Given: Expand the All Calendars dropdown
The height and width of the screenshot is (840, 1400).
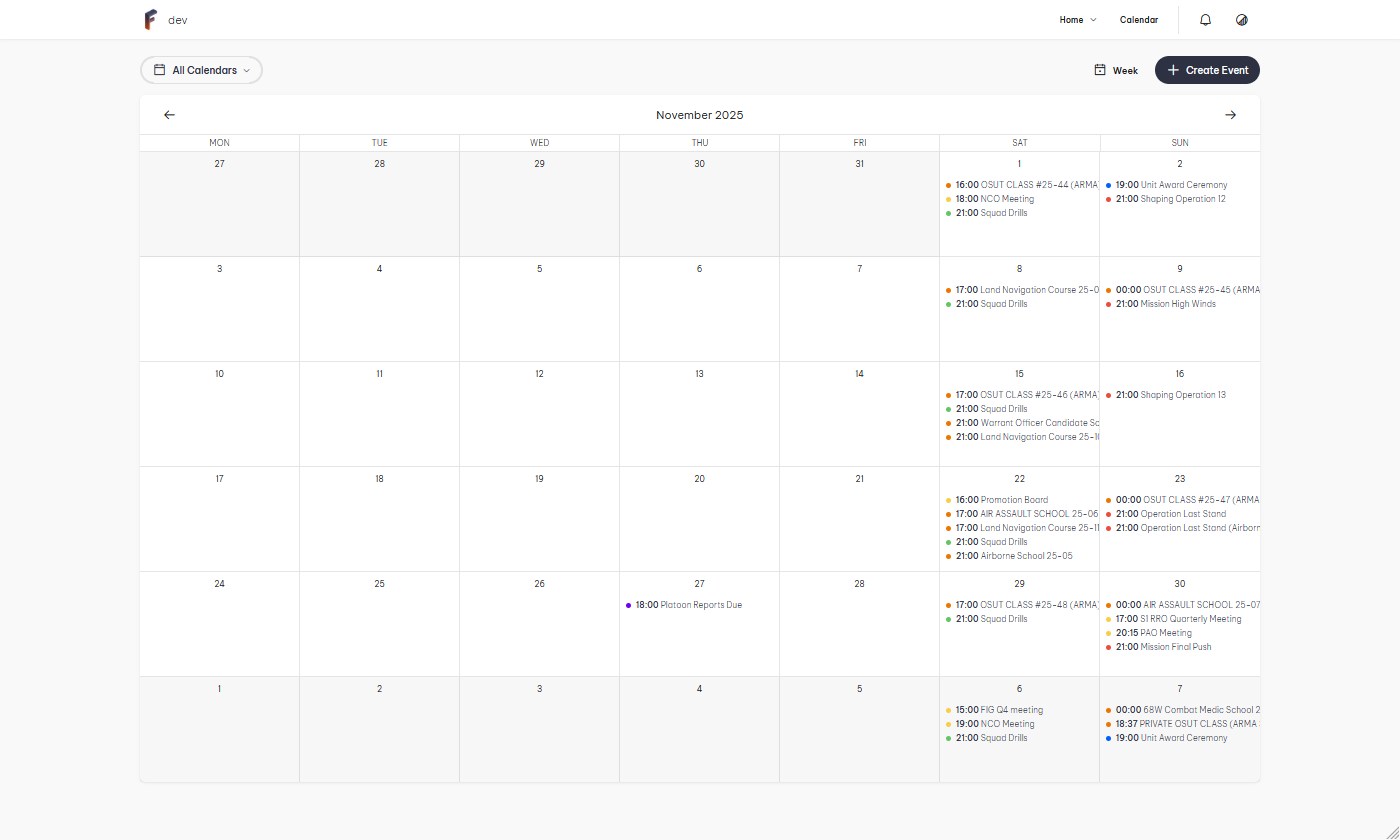Looking at the screenshot, I should (x=246, y=71).
